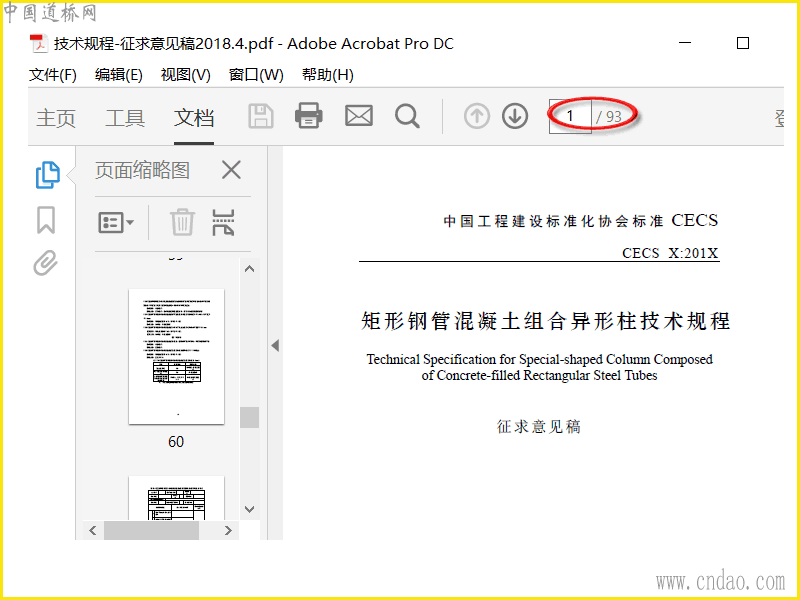Click the Save file floppy icon
Screen dimensions: 800x600
click(261, 116)
